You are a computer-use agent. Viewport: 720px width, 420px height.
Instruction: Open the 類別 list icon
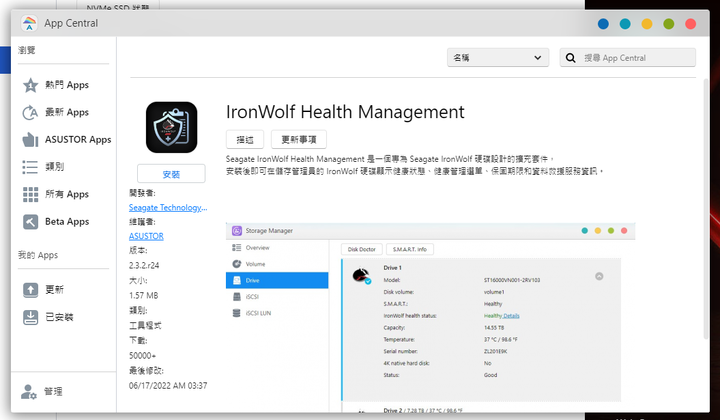(30, 167)
